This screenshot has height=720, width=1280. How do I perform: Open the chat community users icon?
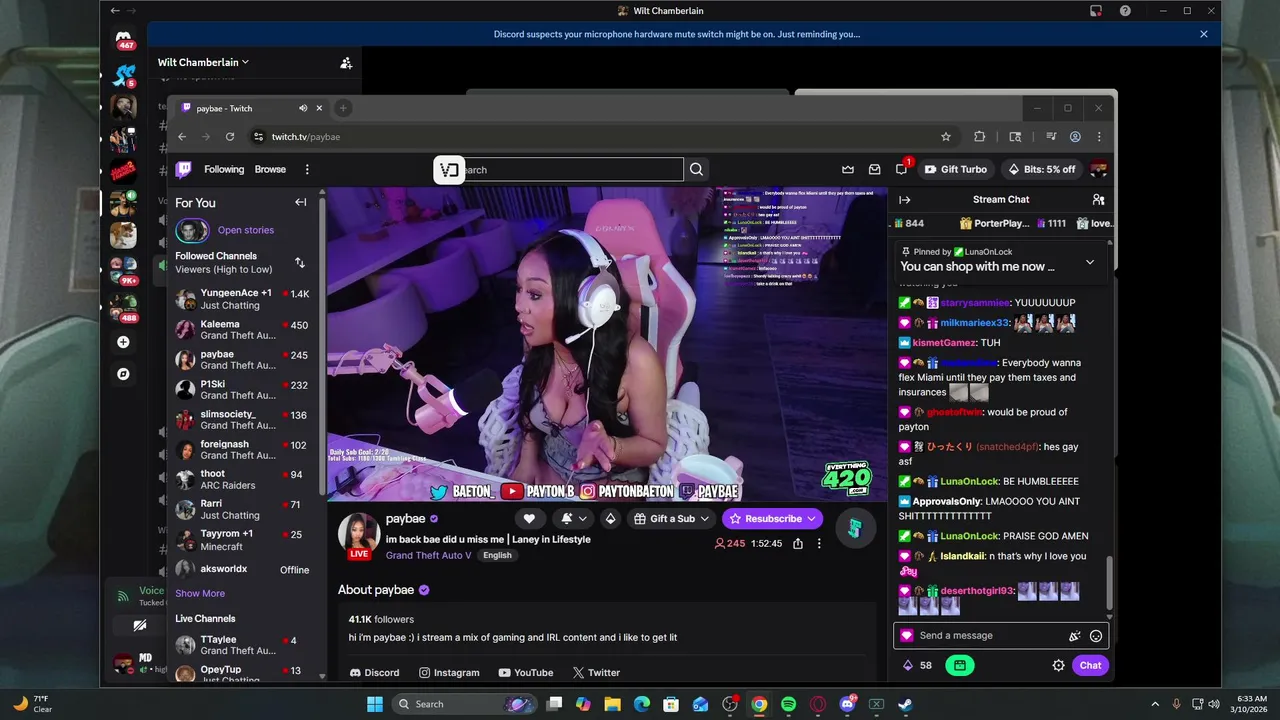[x=1098, y=200]
